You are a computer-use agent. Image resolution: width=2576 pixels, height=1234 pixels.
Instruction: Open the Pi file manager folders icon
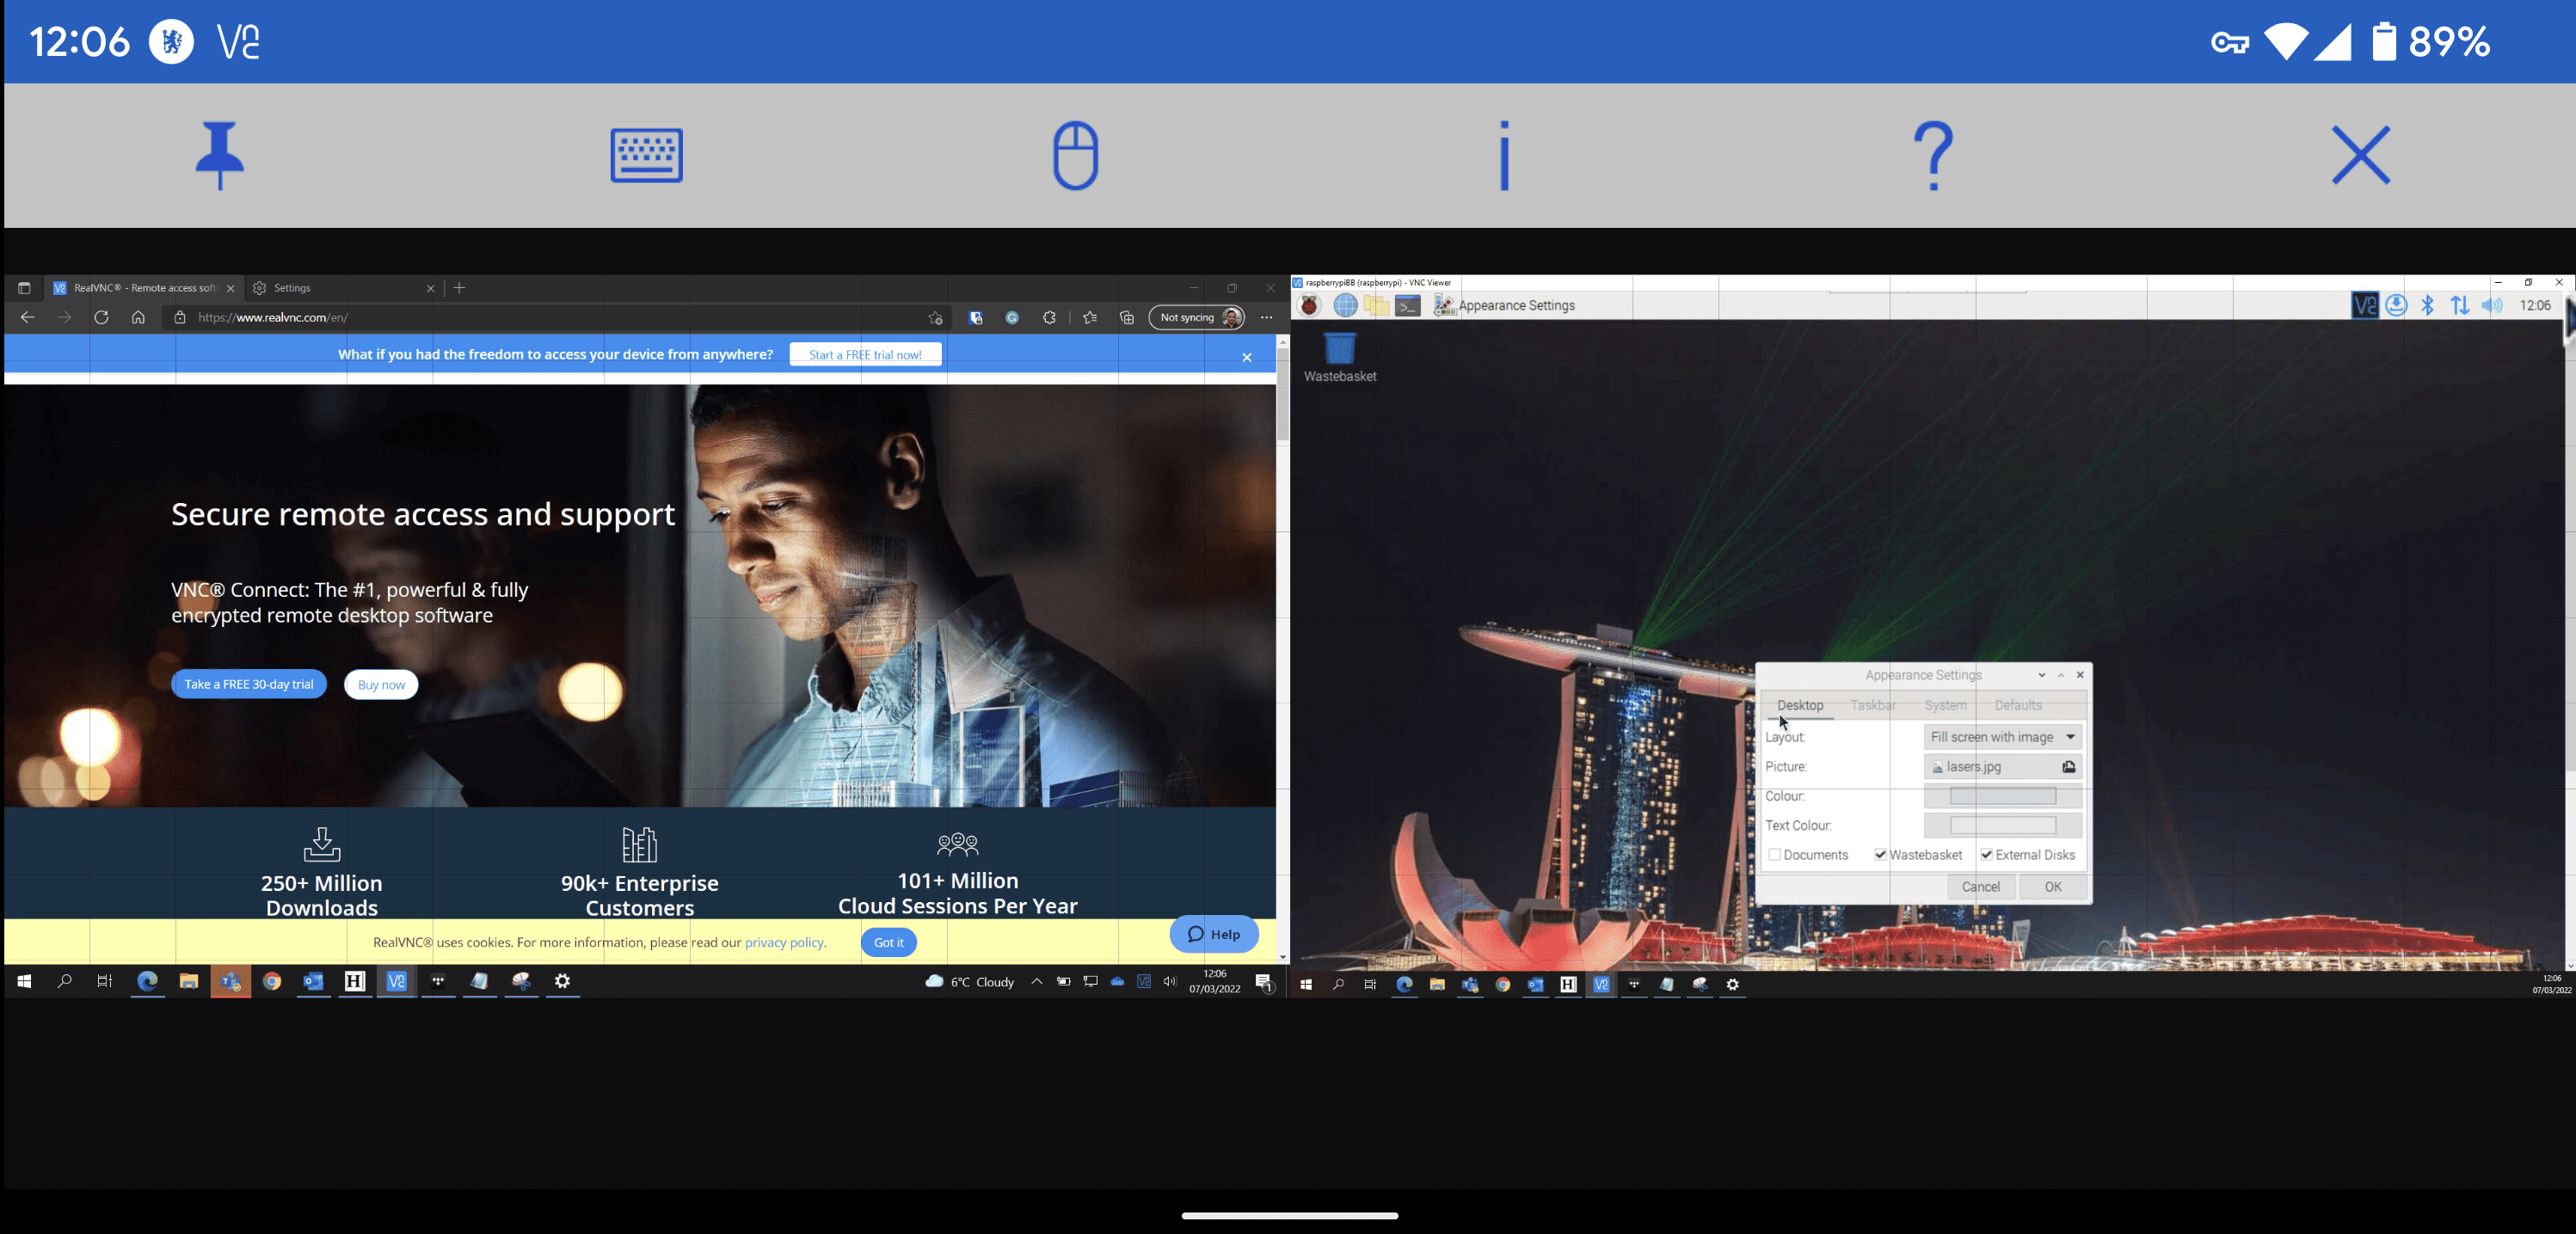click(x=1376, y=305)
